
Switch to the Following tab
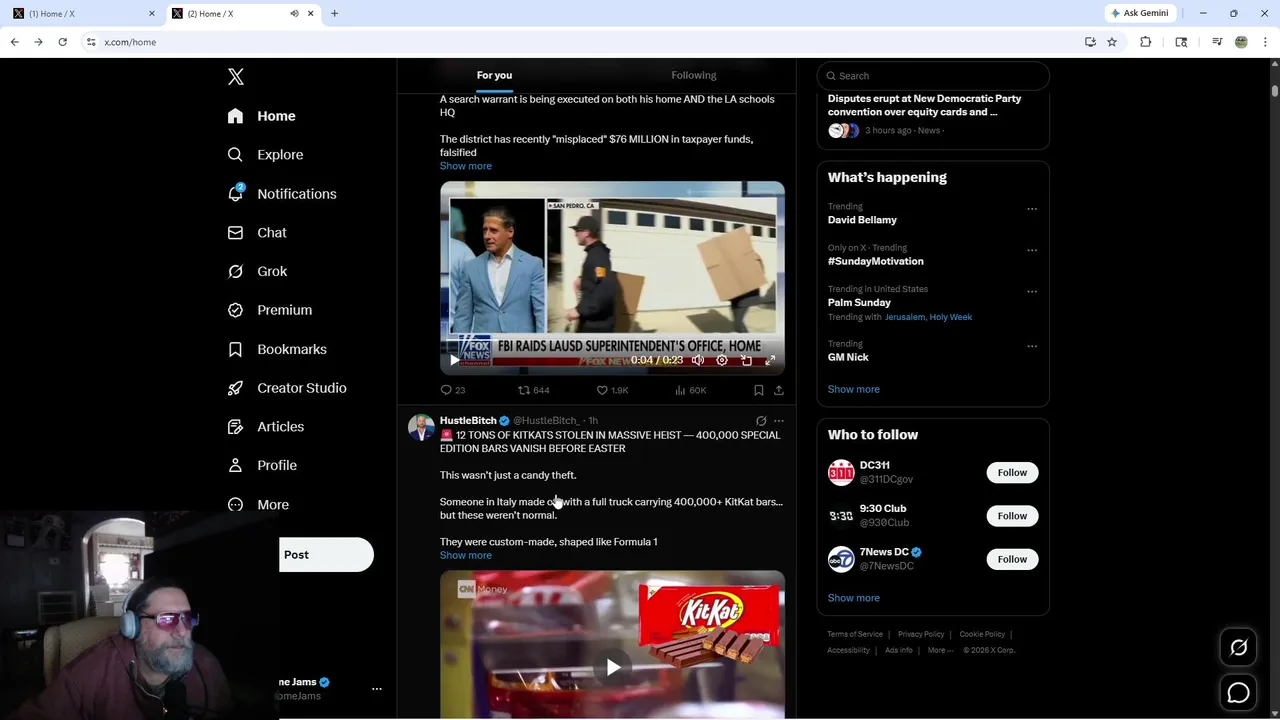(x=694, y=75)
